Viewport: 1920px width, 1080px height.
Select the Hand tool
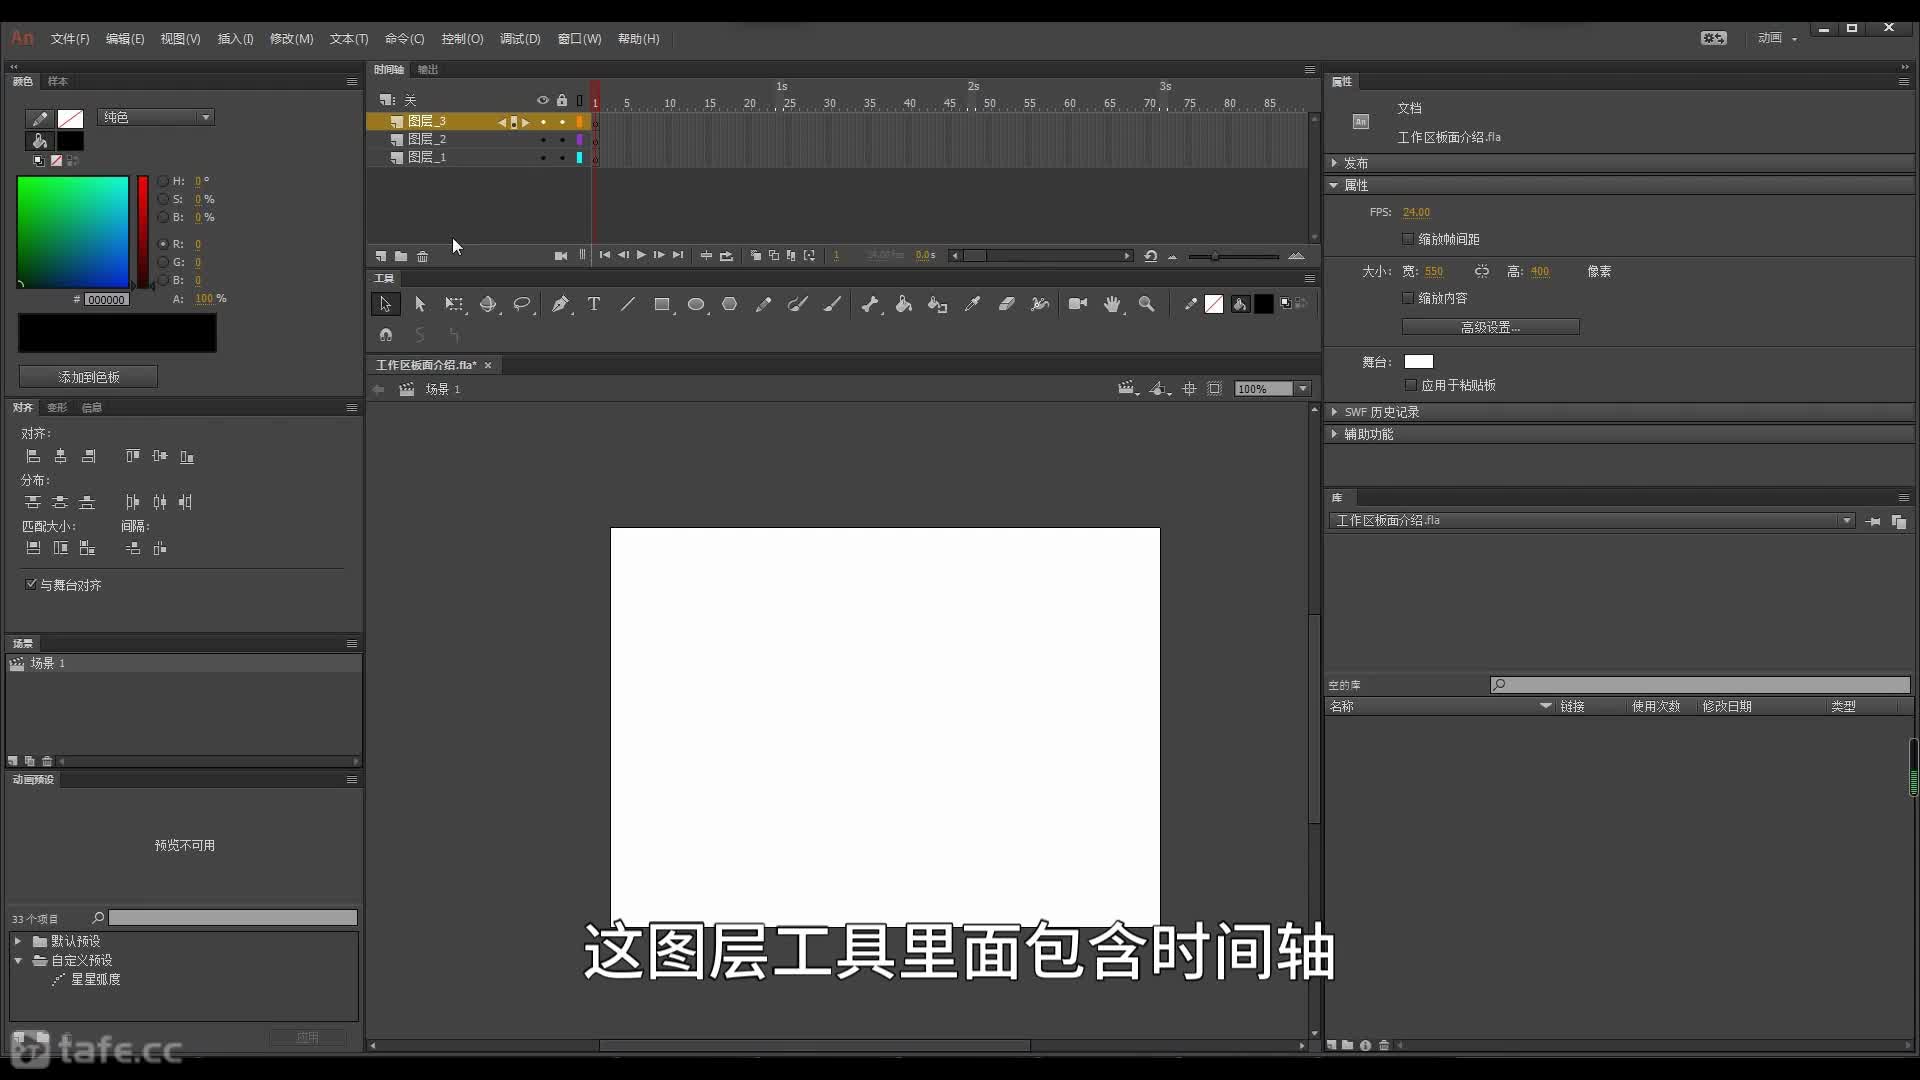[1112, 304]
